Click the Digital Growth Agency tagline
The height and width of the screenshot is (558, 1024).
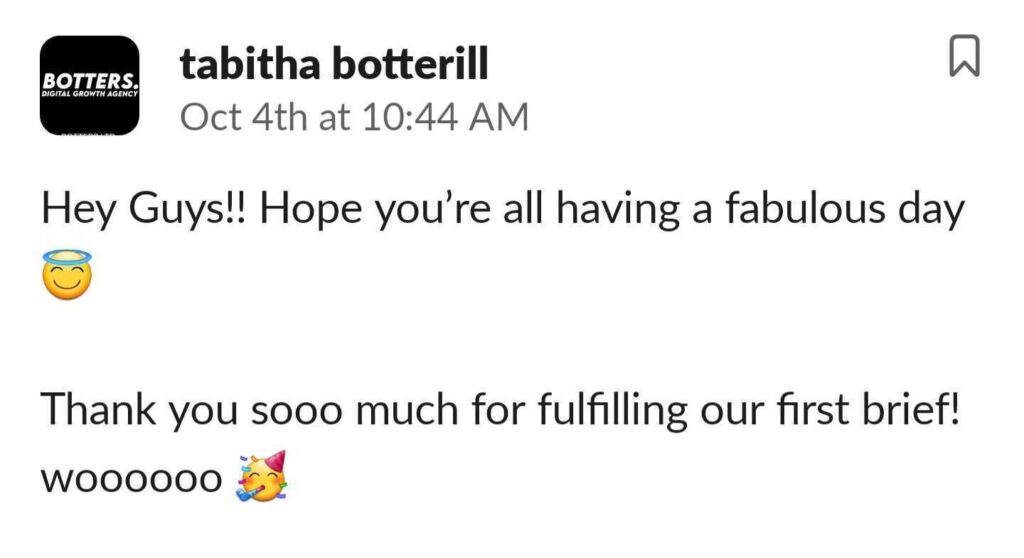click(x=89, y=94)
